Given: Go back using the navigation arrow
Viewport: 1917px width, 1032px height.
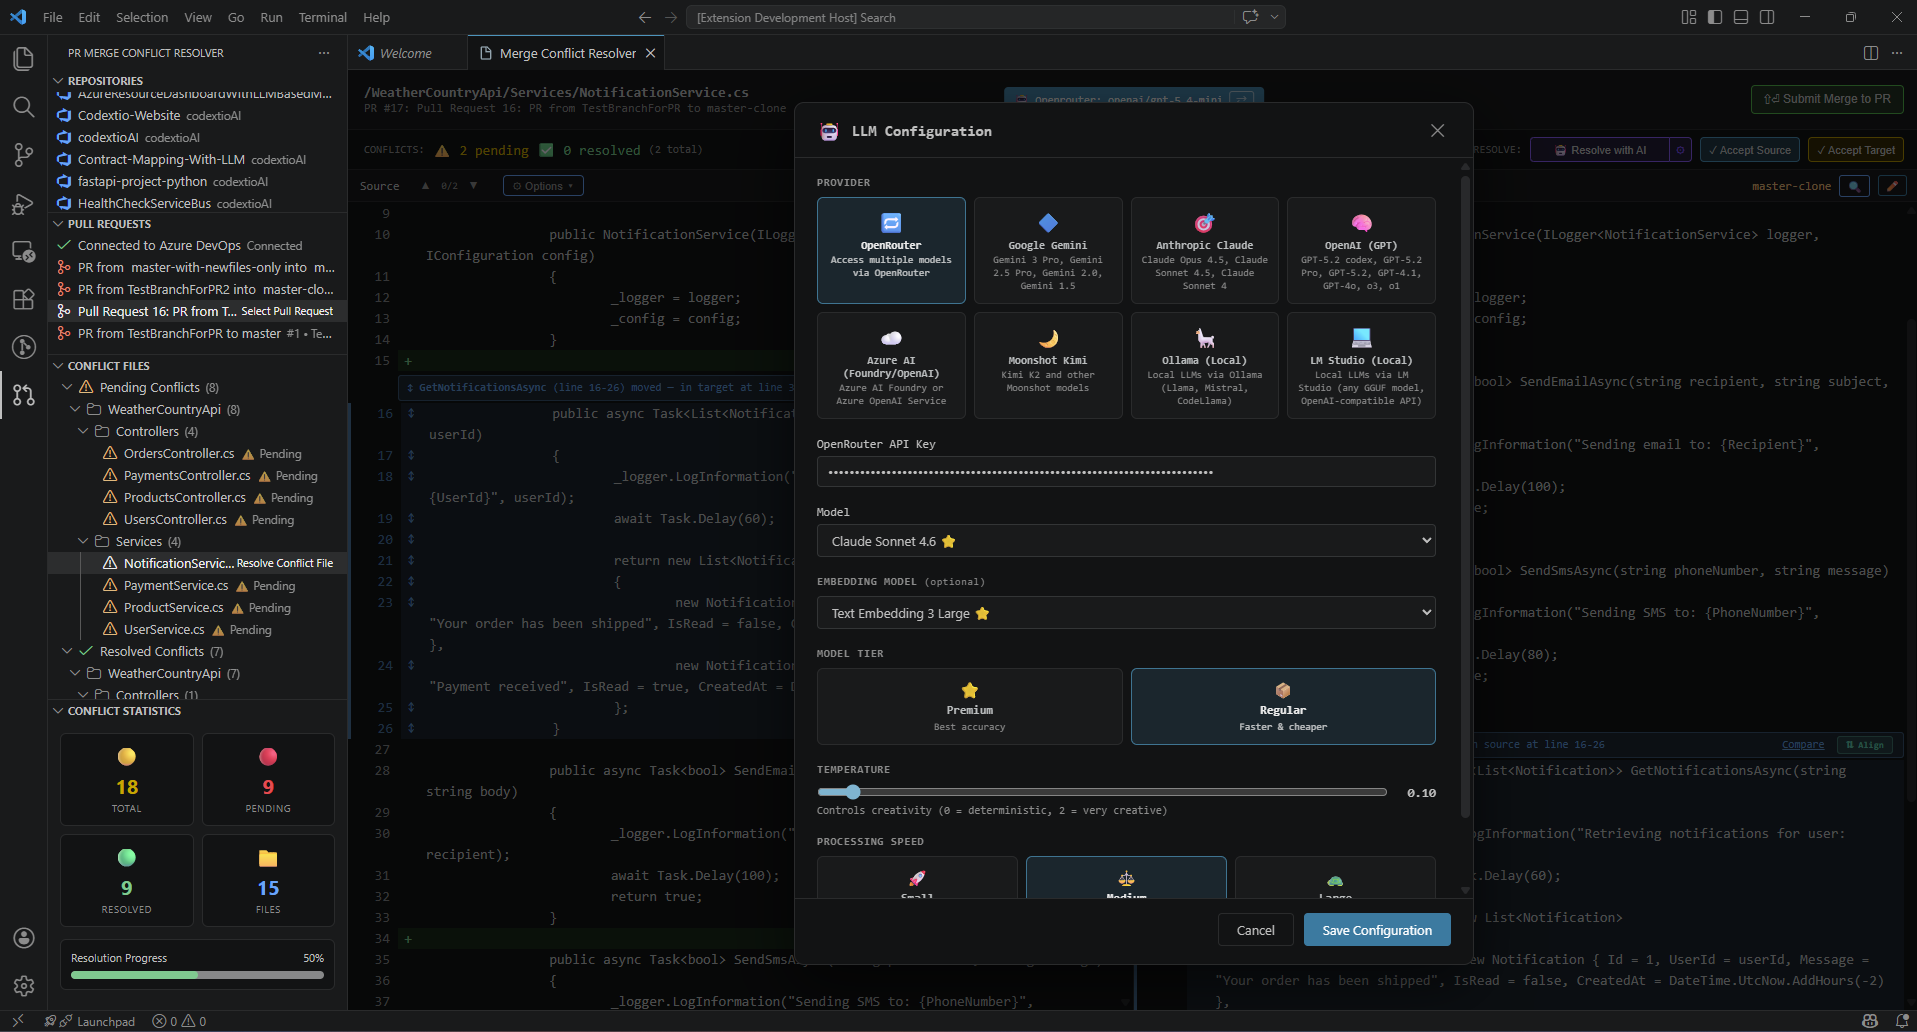Looking at the screenshot, I should click(x=645, y=17).
